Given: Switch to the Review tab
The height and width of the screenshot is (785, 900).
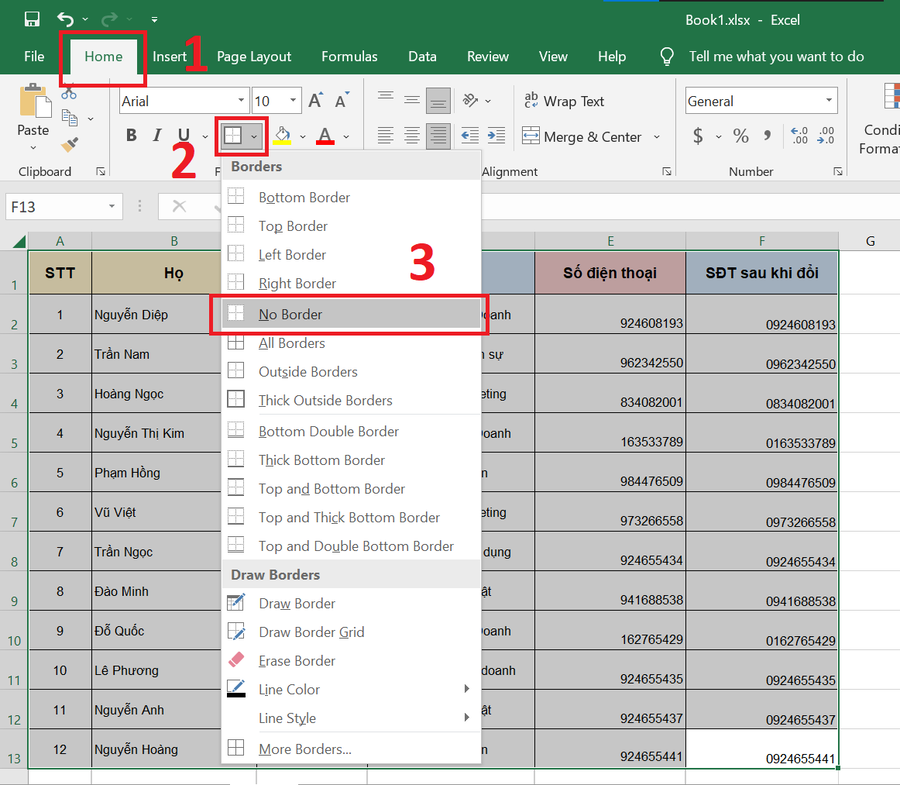Looking at the screenshot, I should [488, 56].
